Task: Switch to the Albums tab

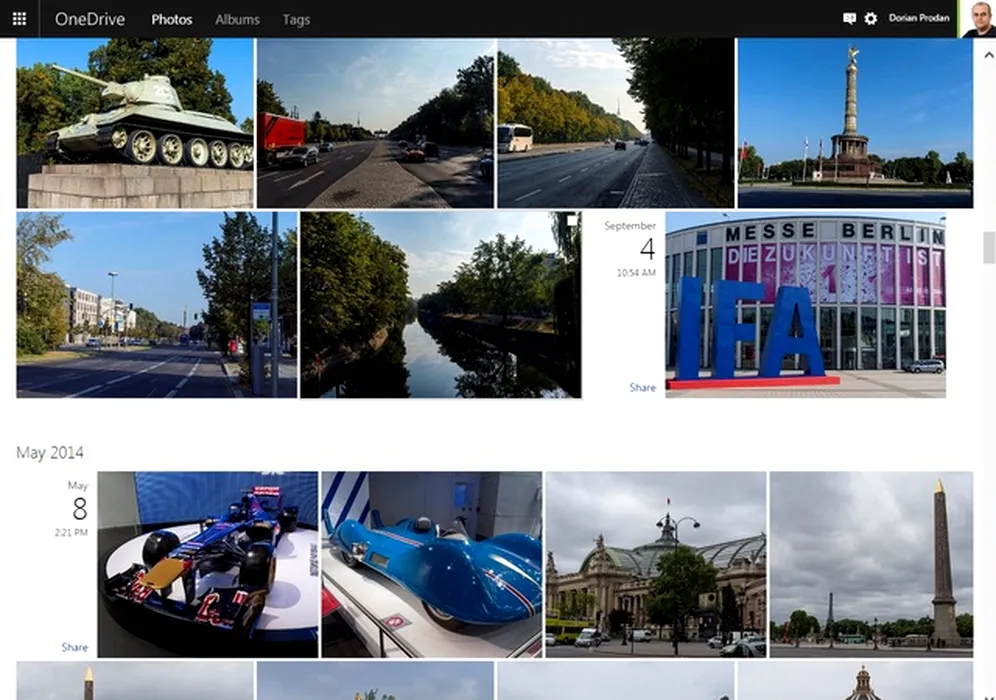Action: (237, 20)
